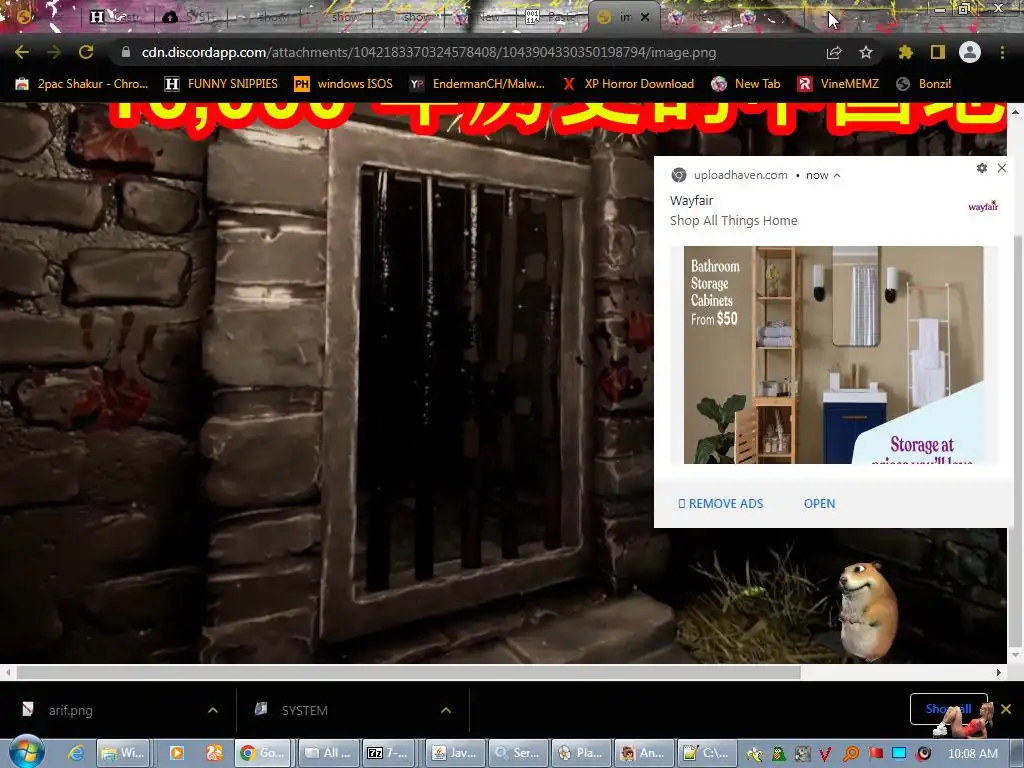
Task: Click Show all downloads button
Action: click(x=948, y=709)
